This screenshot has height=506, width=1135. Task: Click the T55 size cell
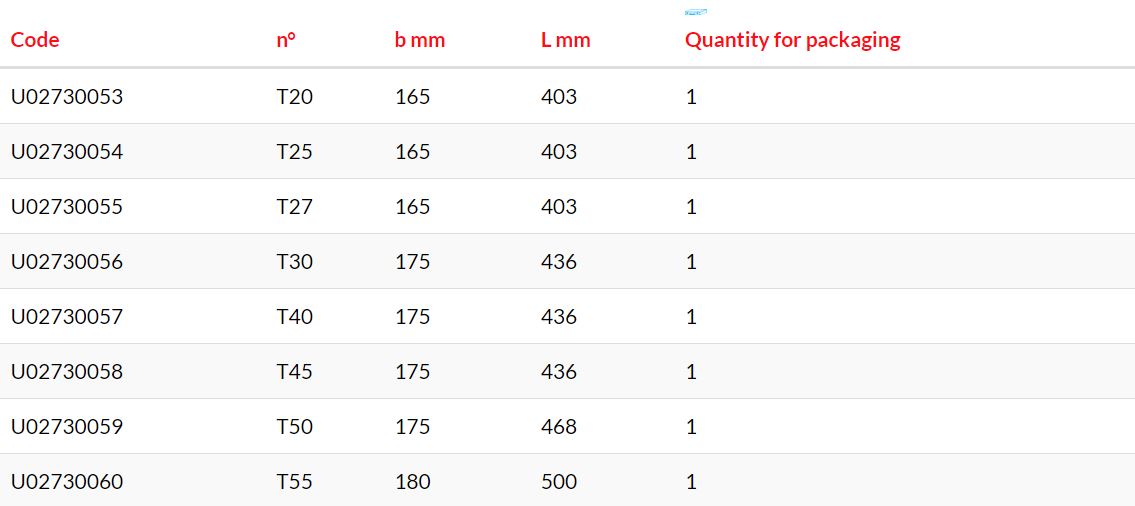[x=295, y=481]
